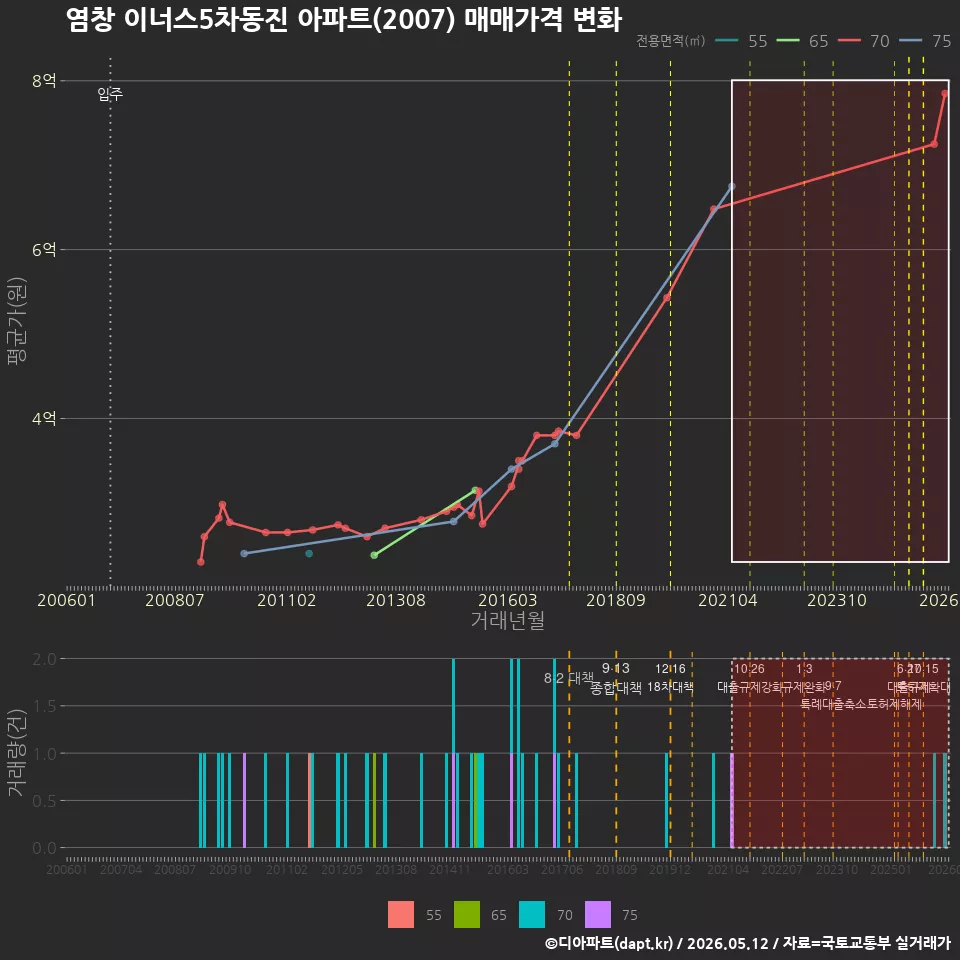Viewport: 960px width, 960px height.
Task: Click the 8억 price axis label
Action: click(44, 80)
